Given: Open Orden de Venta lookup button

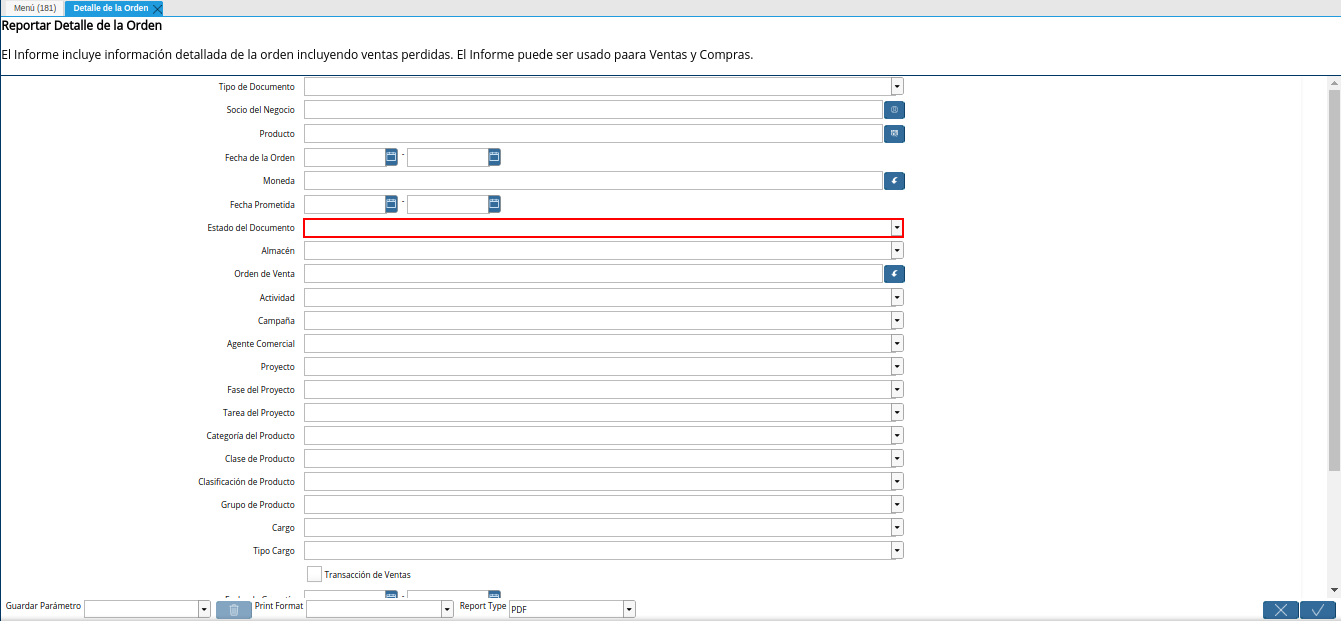Looking at the screenshot, I should click(894, 273).
